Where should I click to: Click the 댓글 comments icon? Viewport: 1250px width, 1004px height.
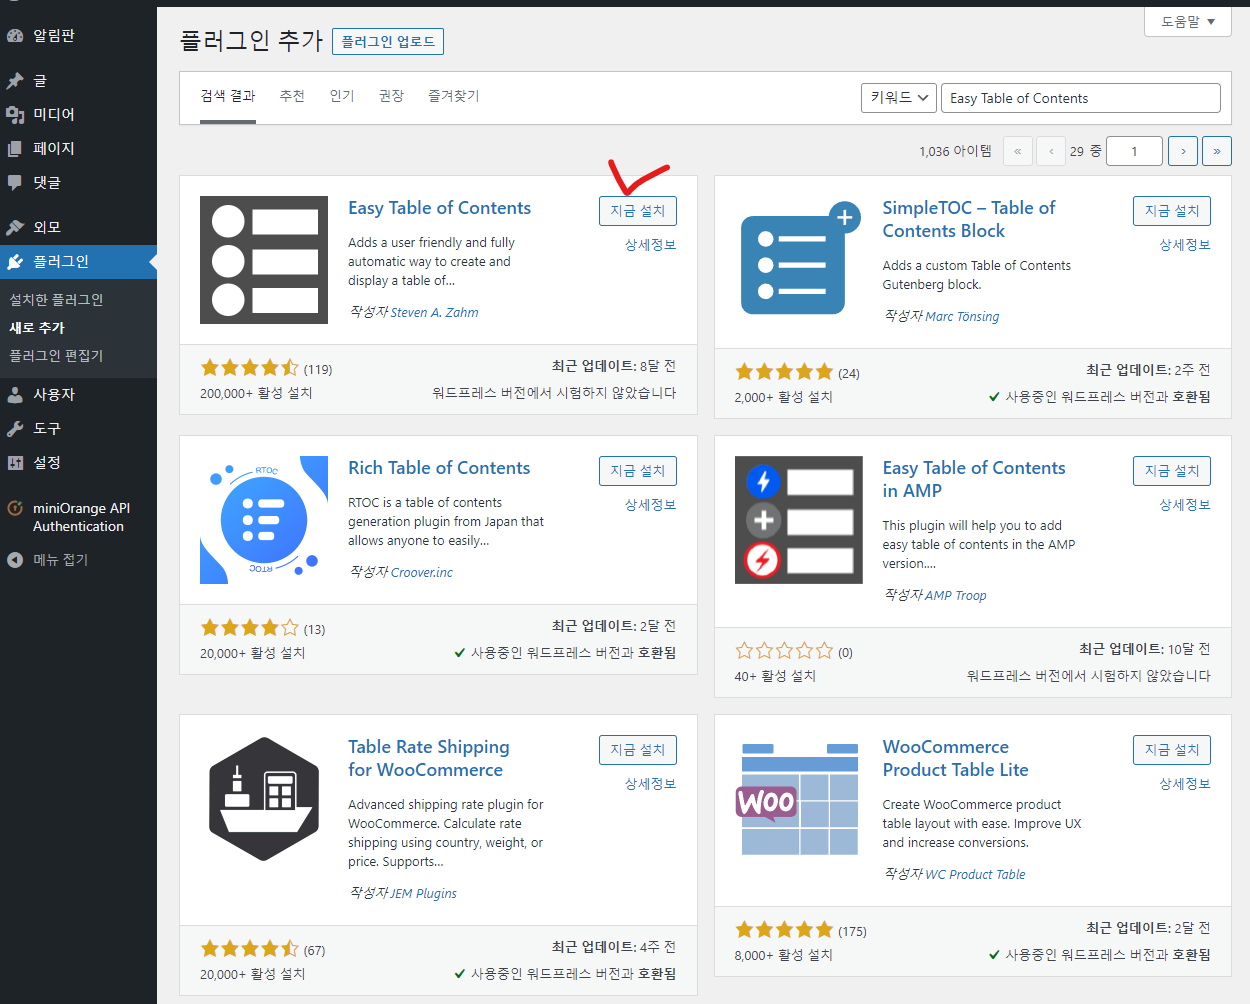coord(15,183)
